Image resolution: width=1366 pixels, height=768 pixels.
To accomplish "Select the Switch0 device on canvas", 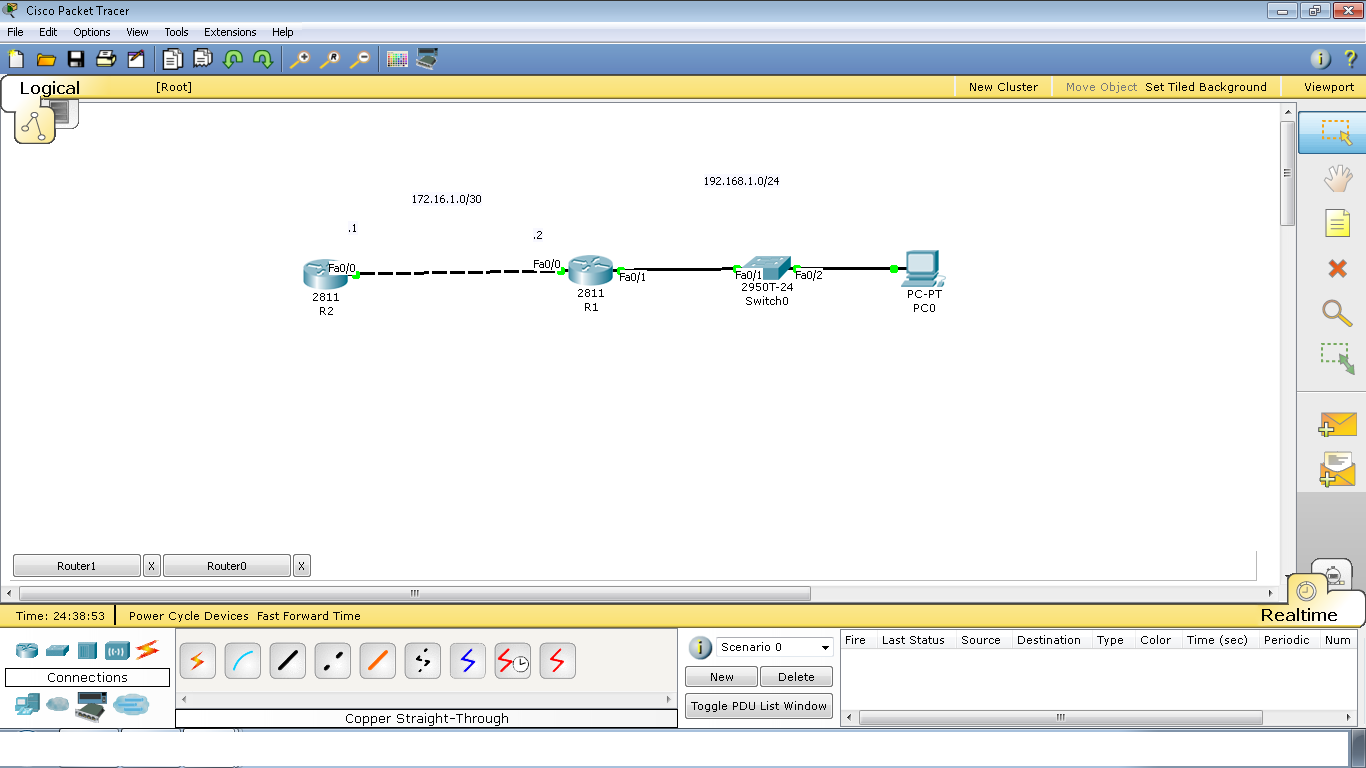I will pos(766,268).
